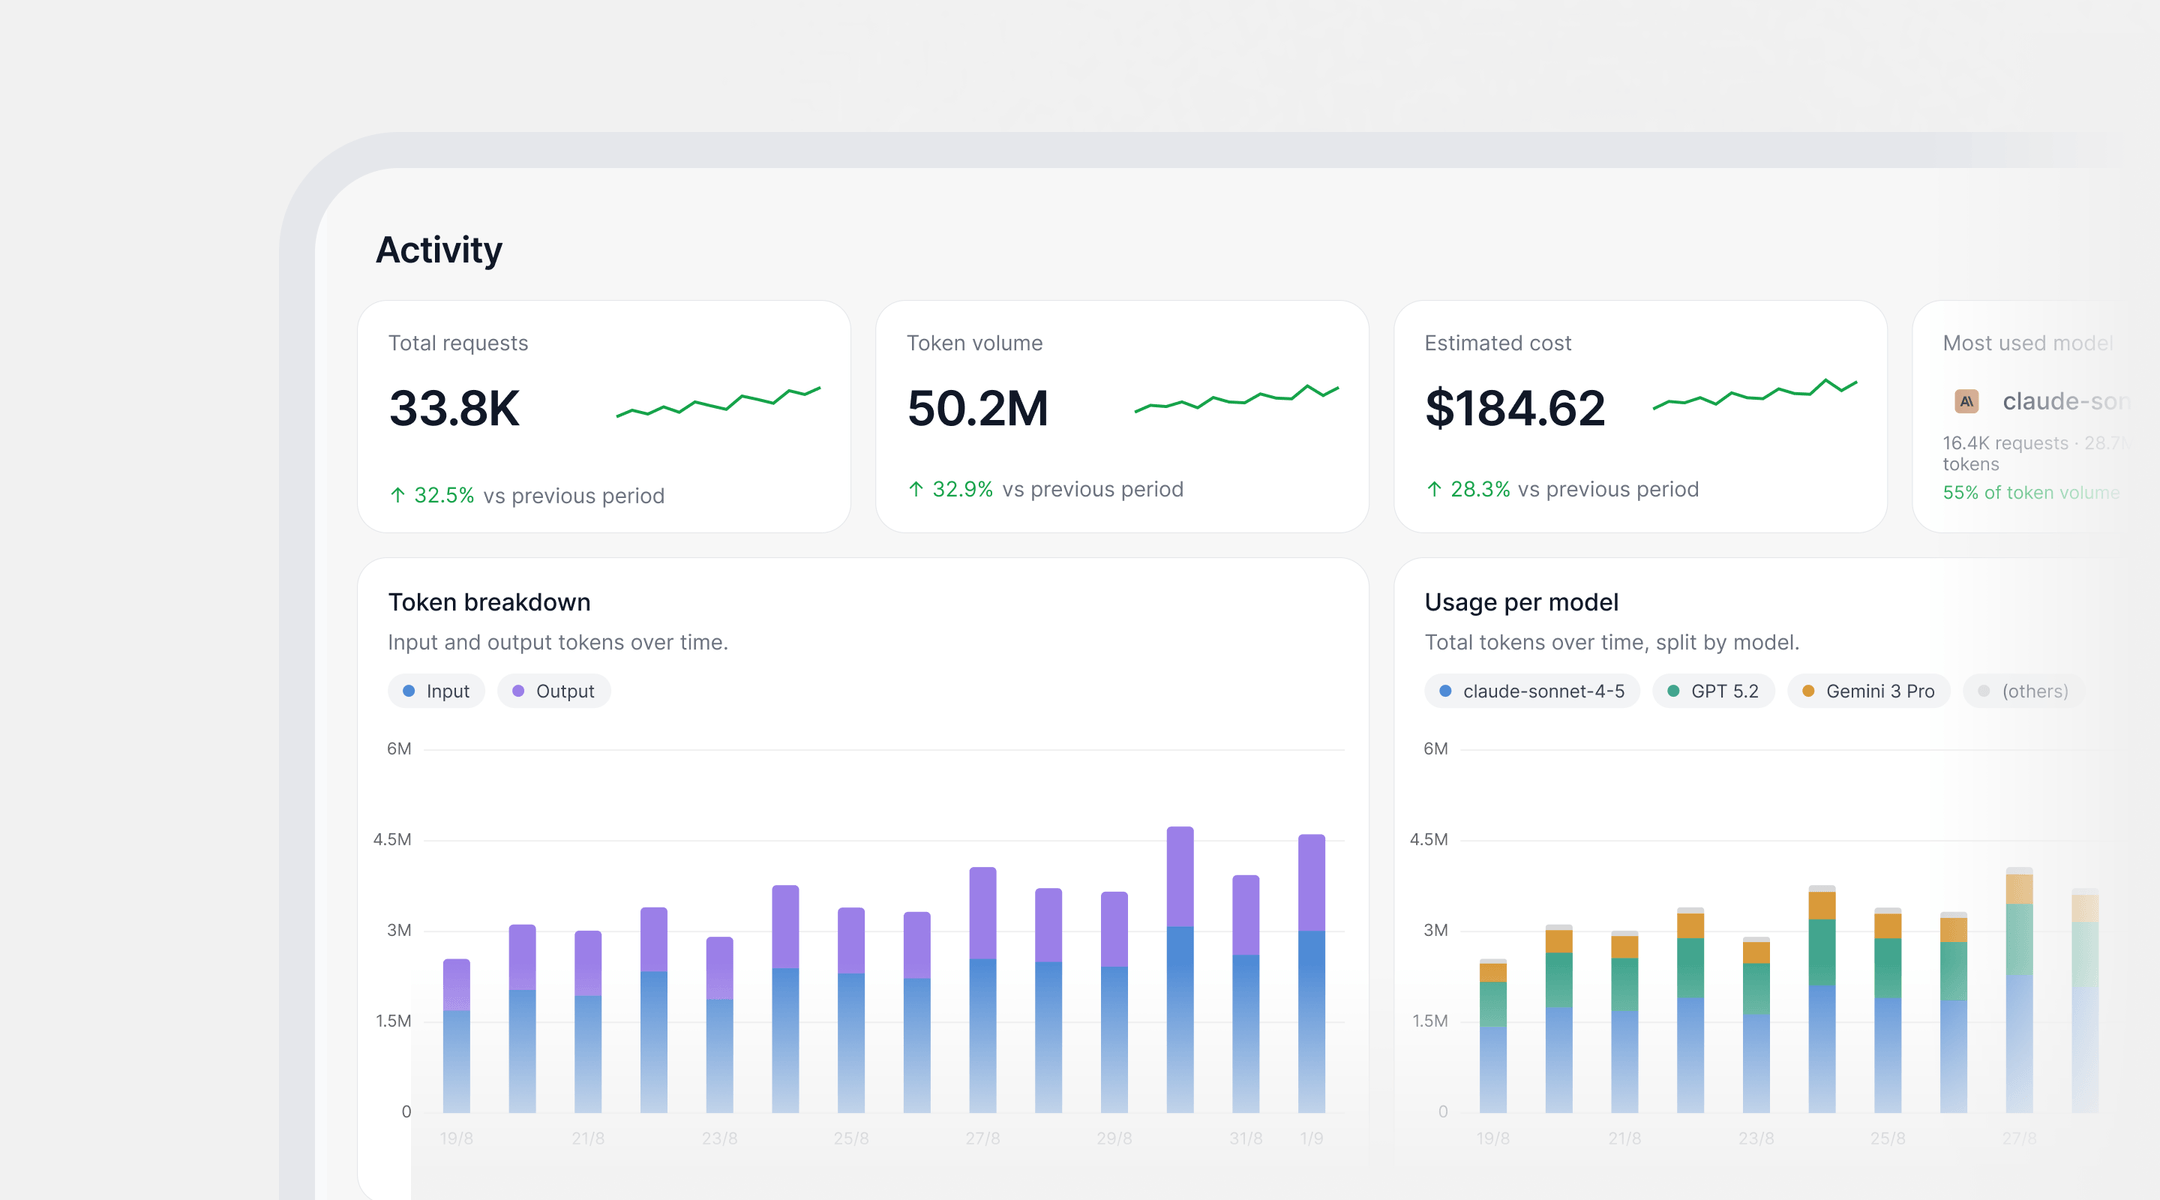Click the Token volume sparkline
Viewport: 2160px width, 1200px height.
pos(1236,398)
